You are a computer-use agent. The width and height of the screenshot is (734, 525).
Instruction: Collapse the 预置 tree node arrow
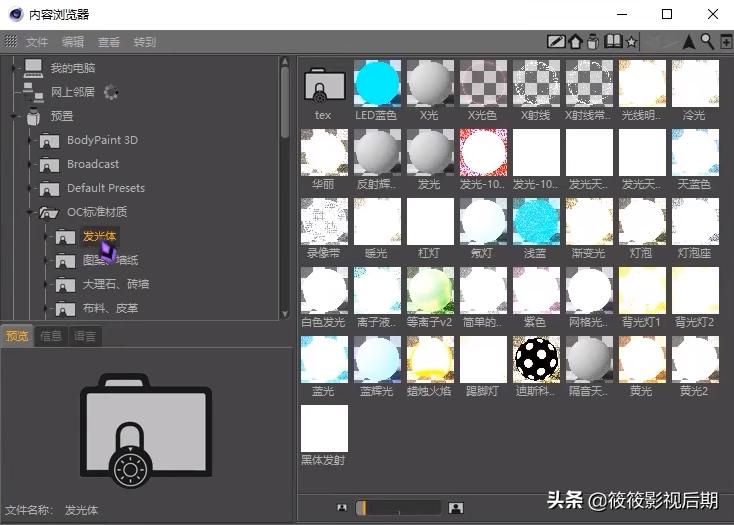[x=14, y=116]
